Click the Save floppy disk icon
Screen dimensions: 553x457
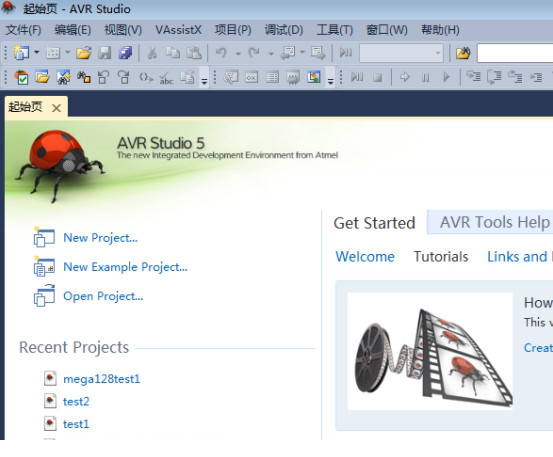click(x=105, y=53)
